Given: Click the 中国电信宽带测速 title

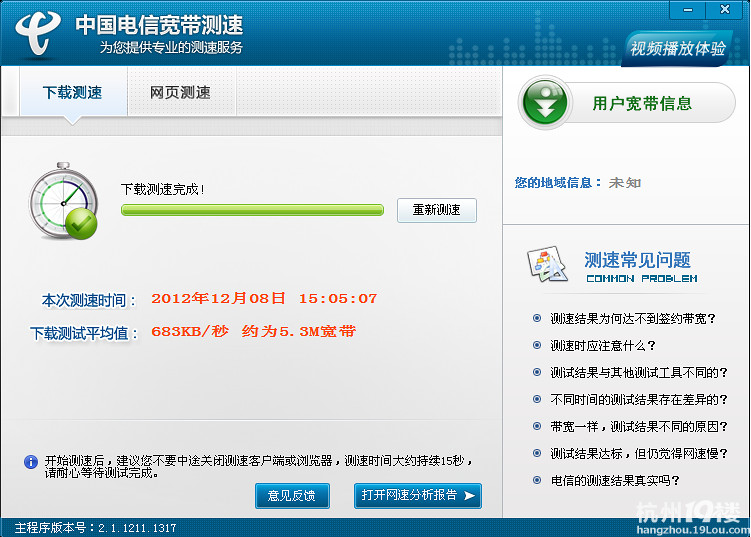Looking at the screenshot, I should 159,25.
